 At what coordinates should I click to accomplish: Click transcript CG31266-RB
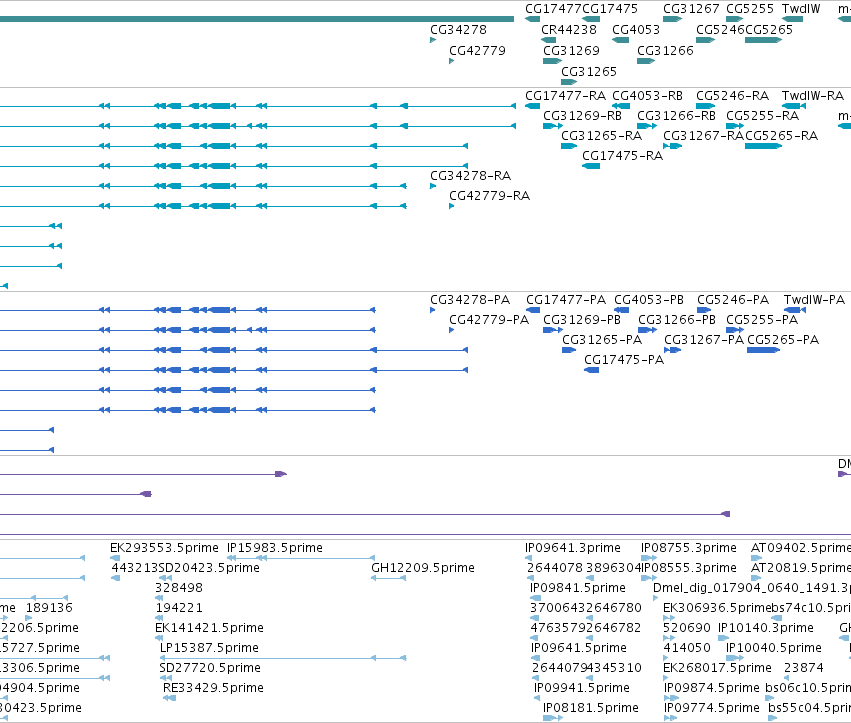coord(676,116)
